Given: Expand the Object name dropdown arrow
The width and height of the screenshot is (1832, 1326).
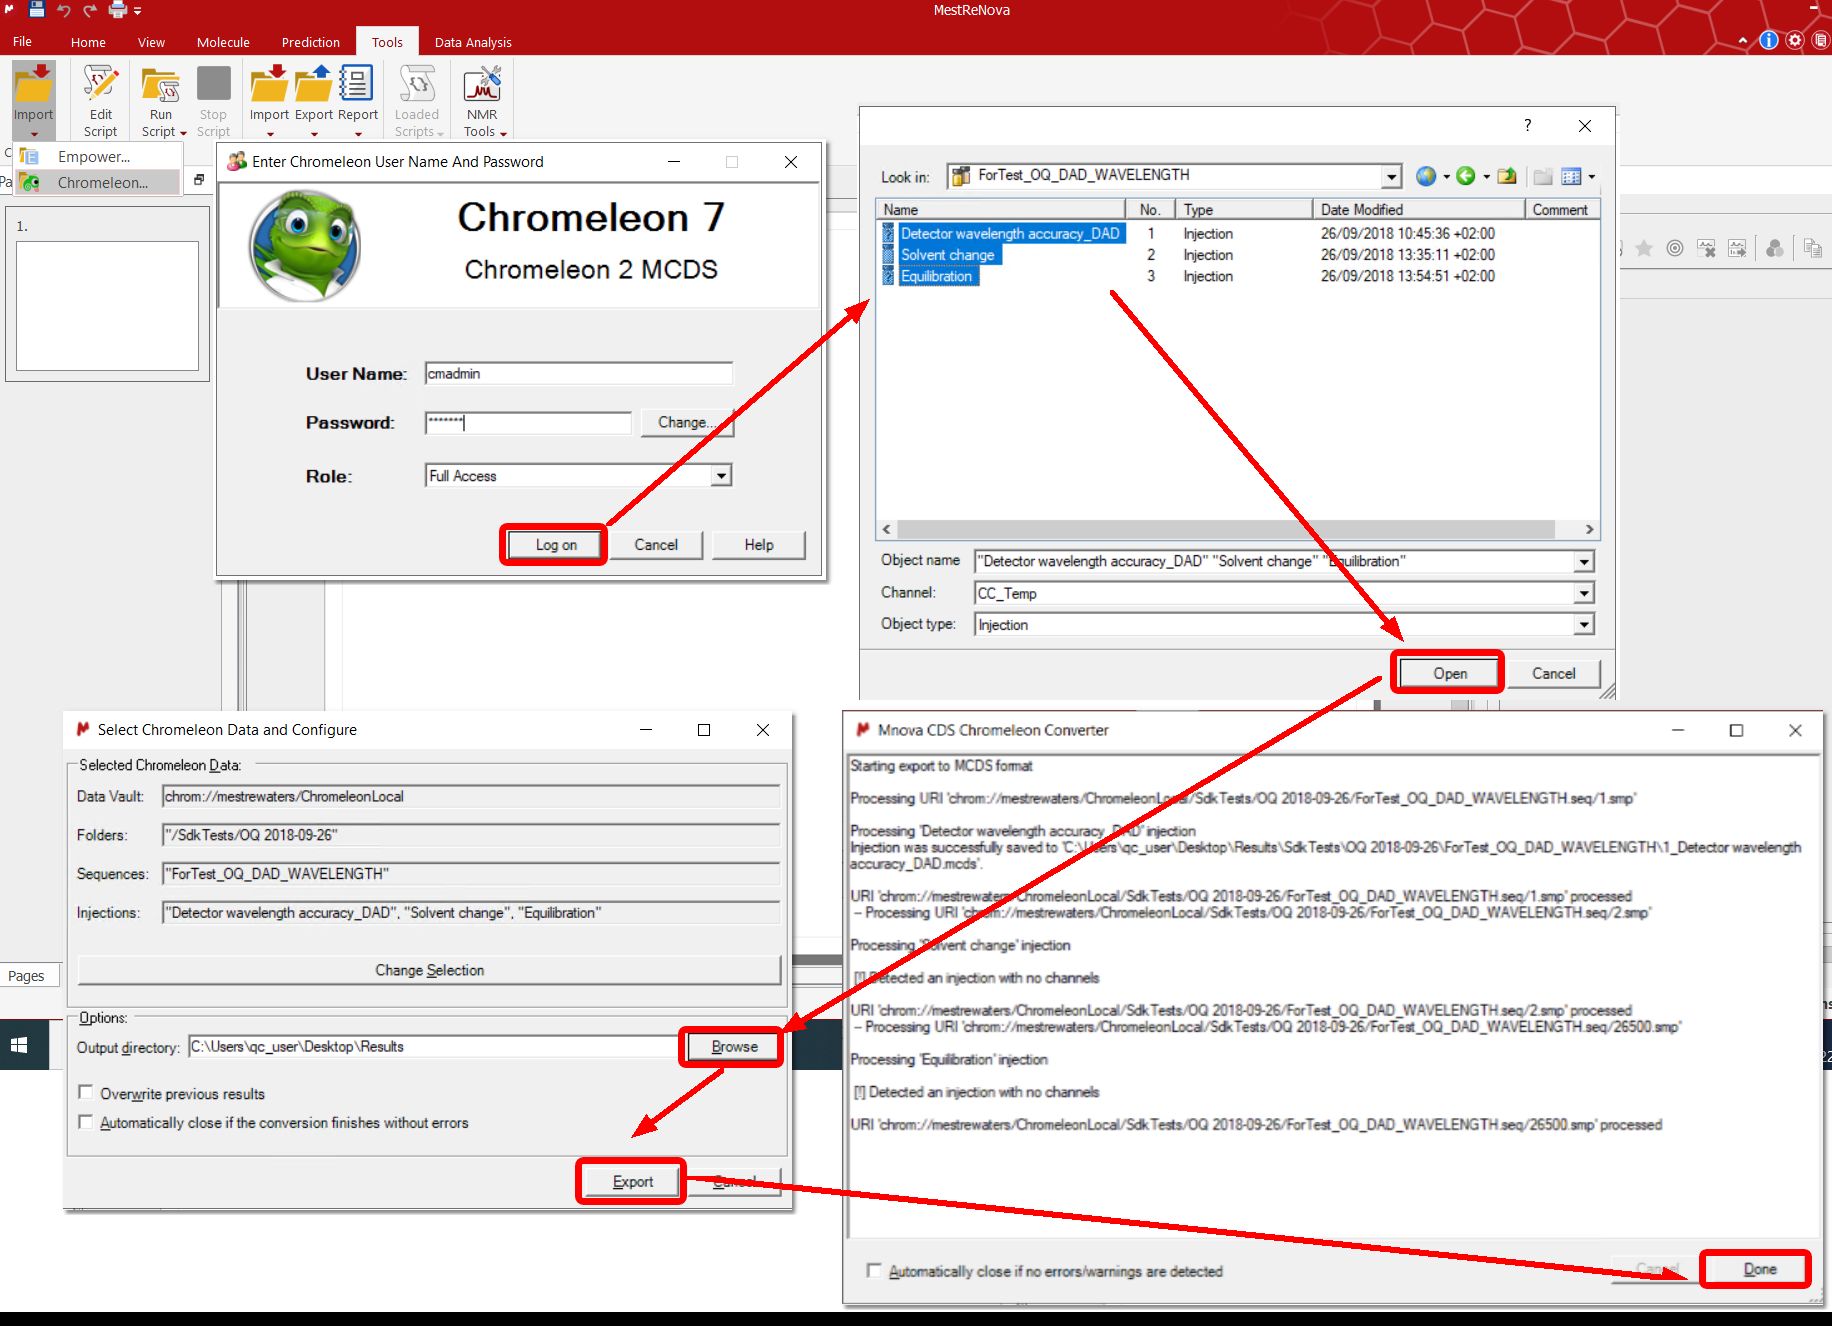Looking at the screenshot, I should (x=1583, y=562).
